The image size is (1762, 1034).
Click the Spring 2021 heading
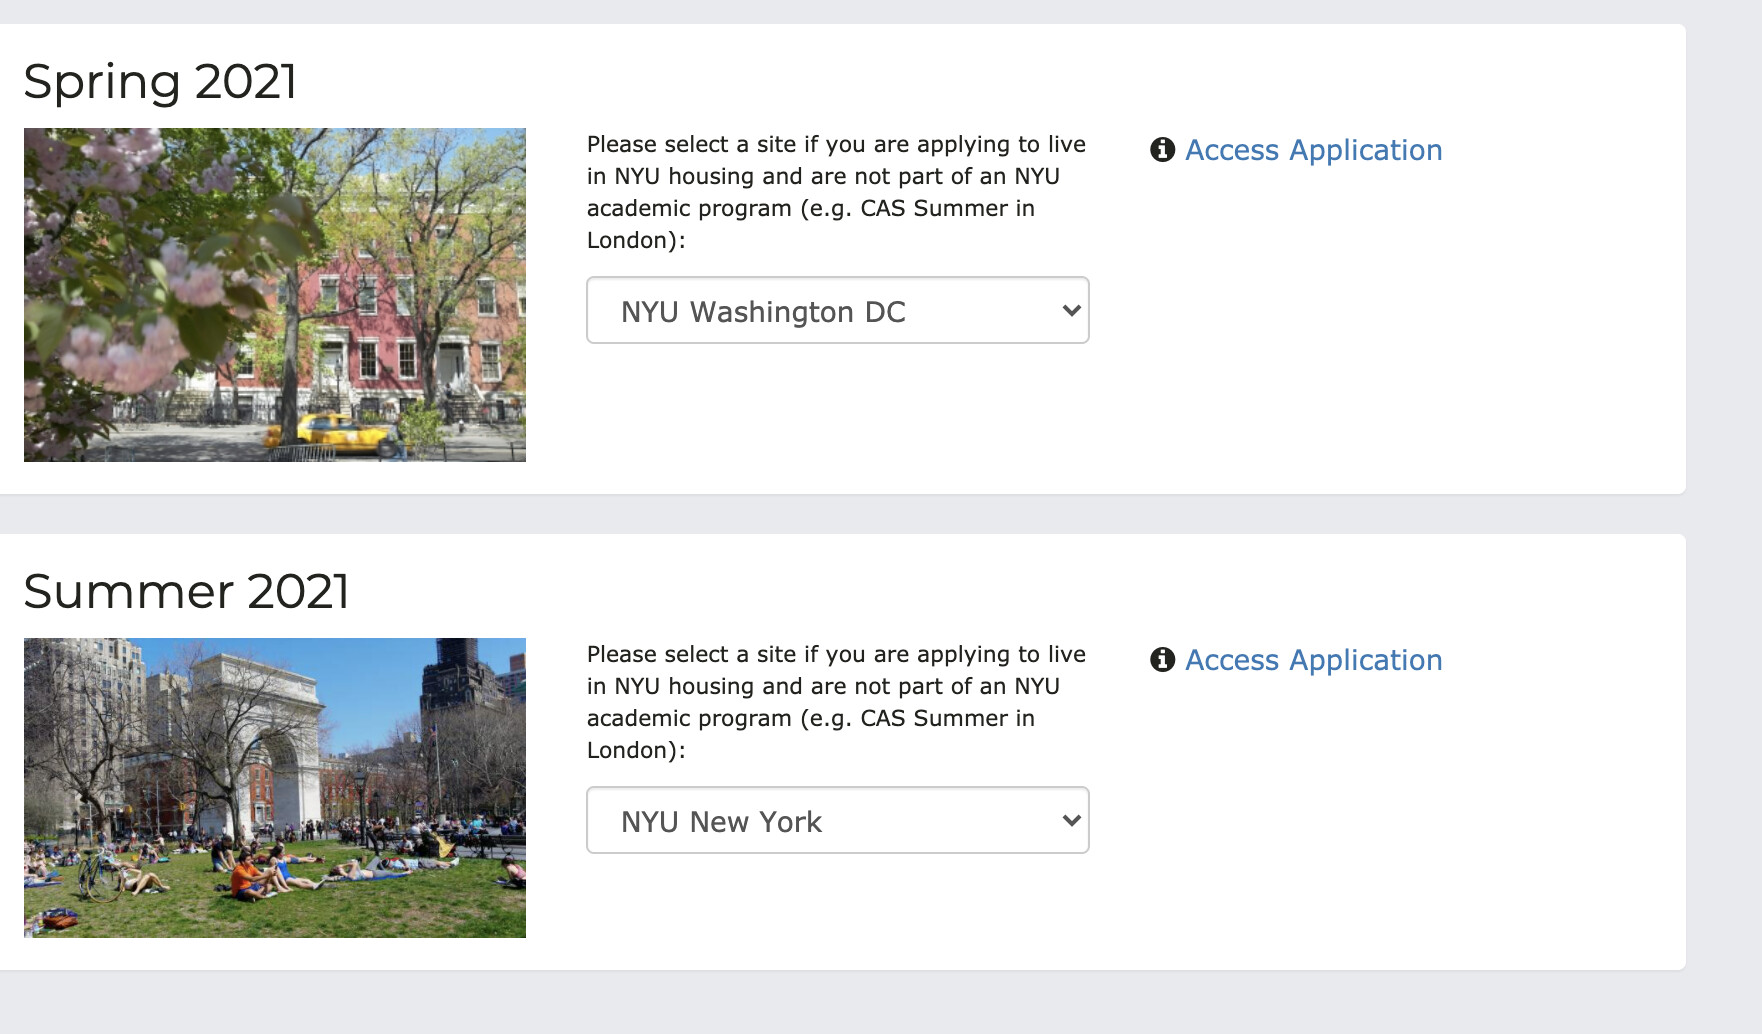tap(160, 81)
